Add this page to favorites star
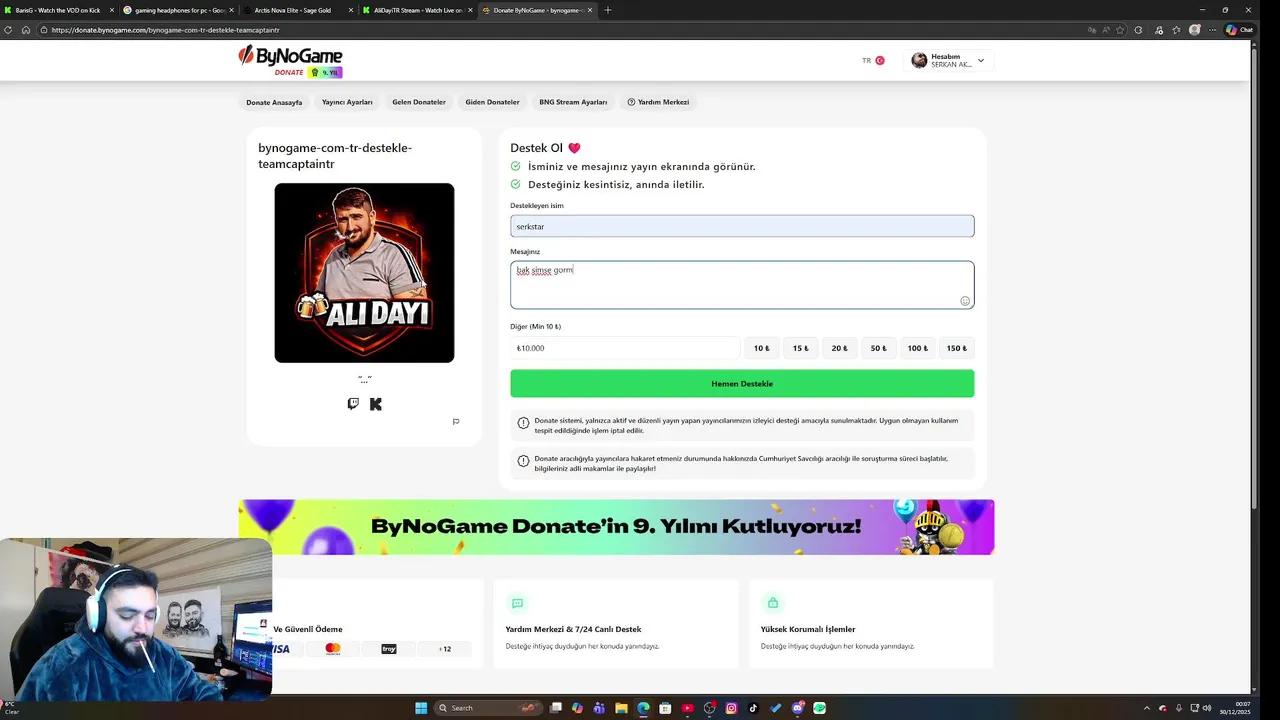1280x720 pixels. pyautogui.click(x=1122, y=30)
